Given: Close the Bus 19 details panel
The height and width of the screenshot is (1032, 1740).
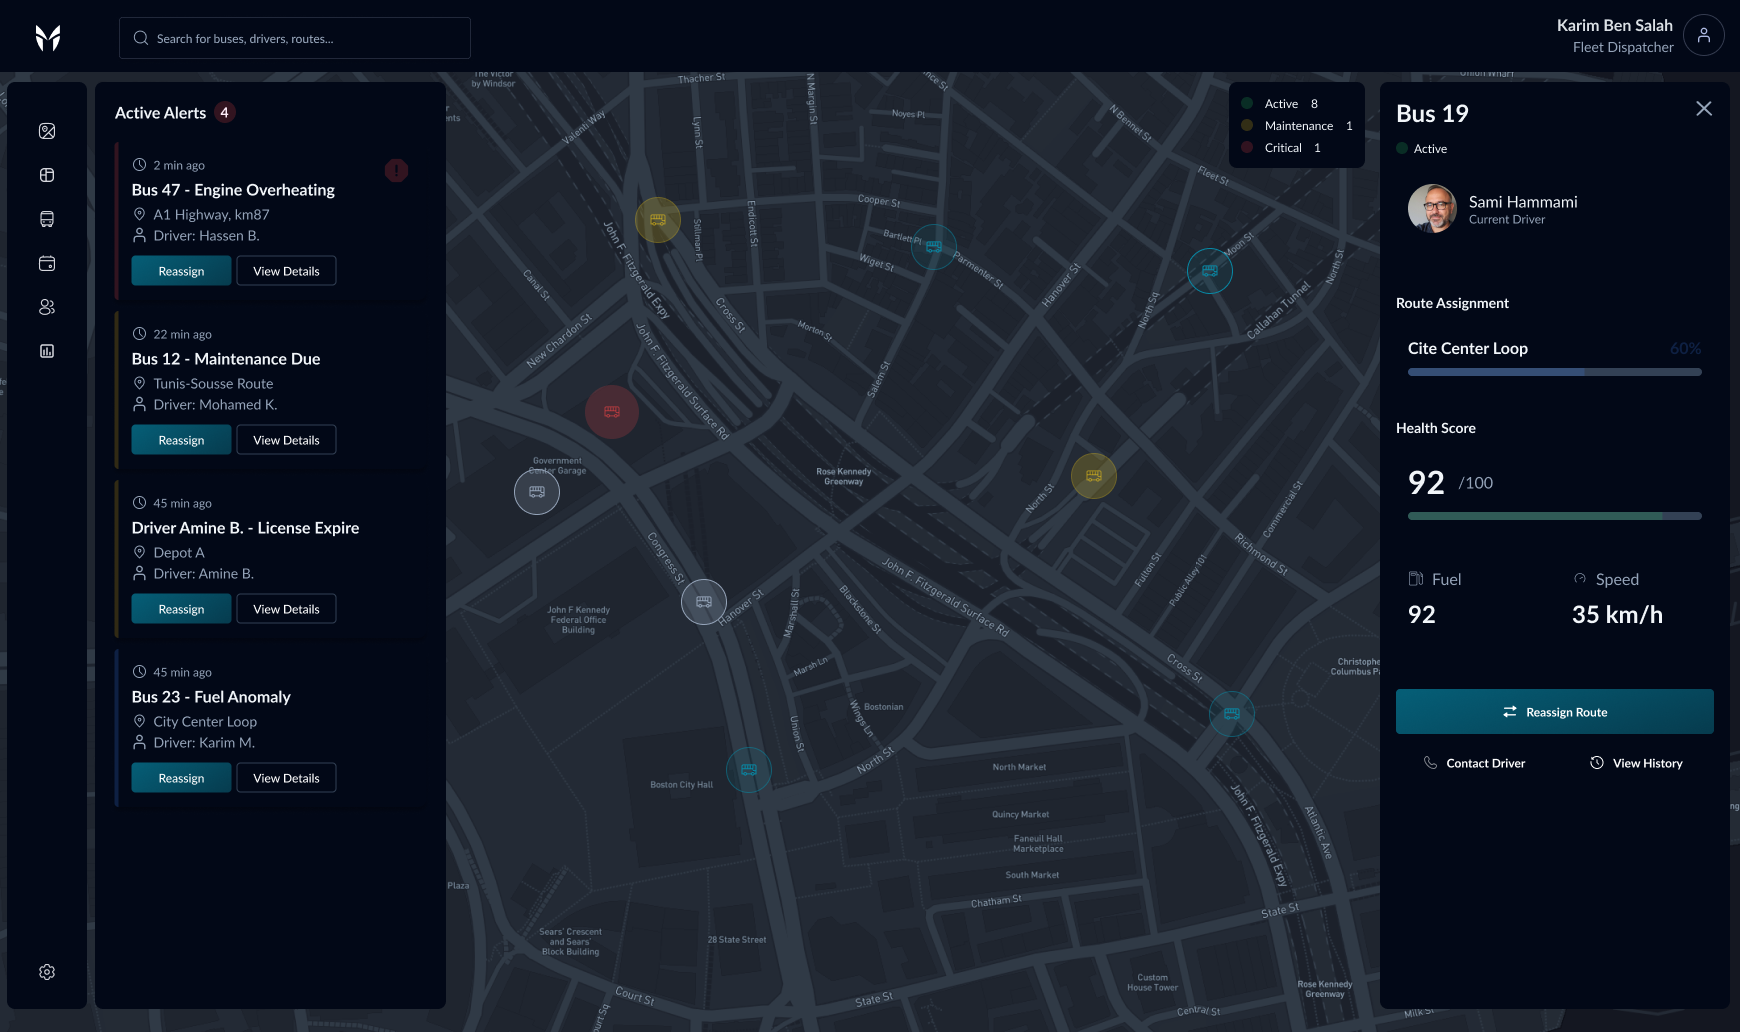Looking at the screenshot, I should (1704, 109).
